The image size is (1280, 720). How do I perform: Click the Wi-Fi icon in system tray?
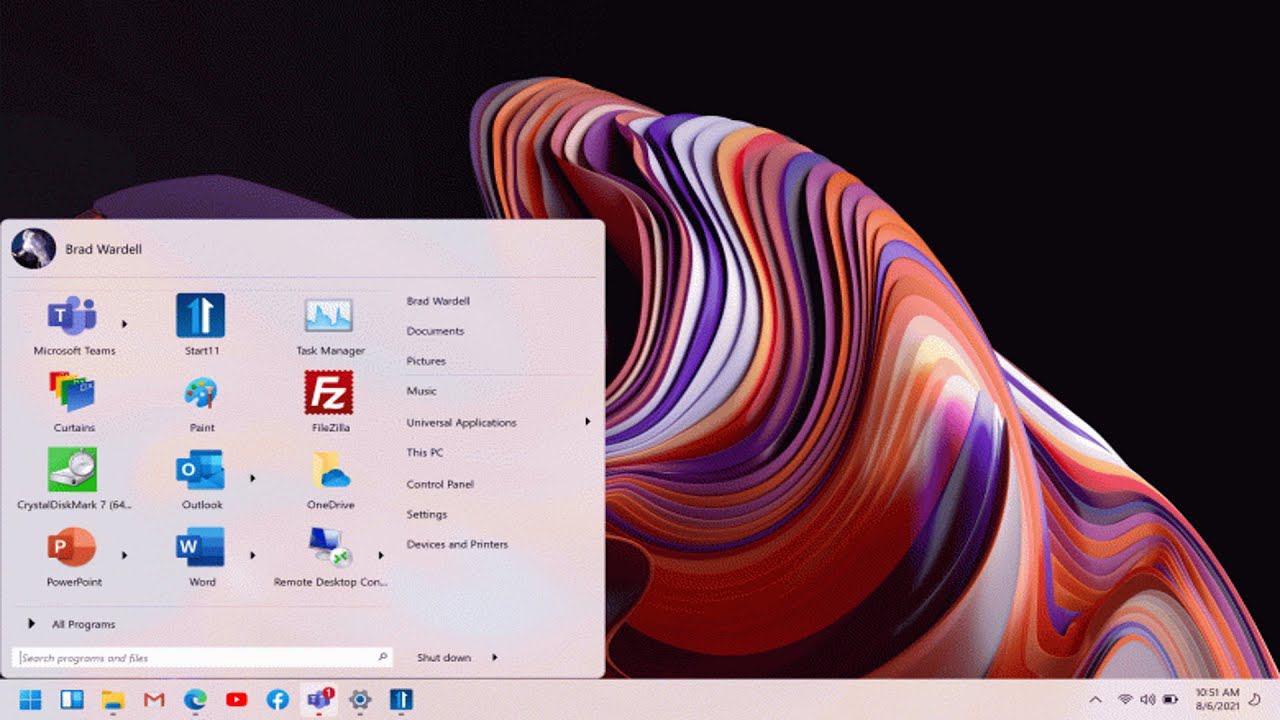click(x=1125, y=699)
